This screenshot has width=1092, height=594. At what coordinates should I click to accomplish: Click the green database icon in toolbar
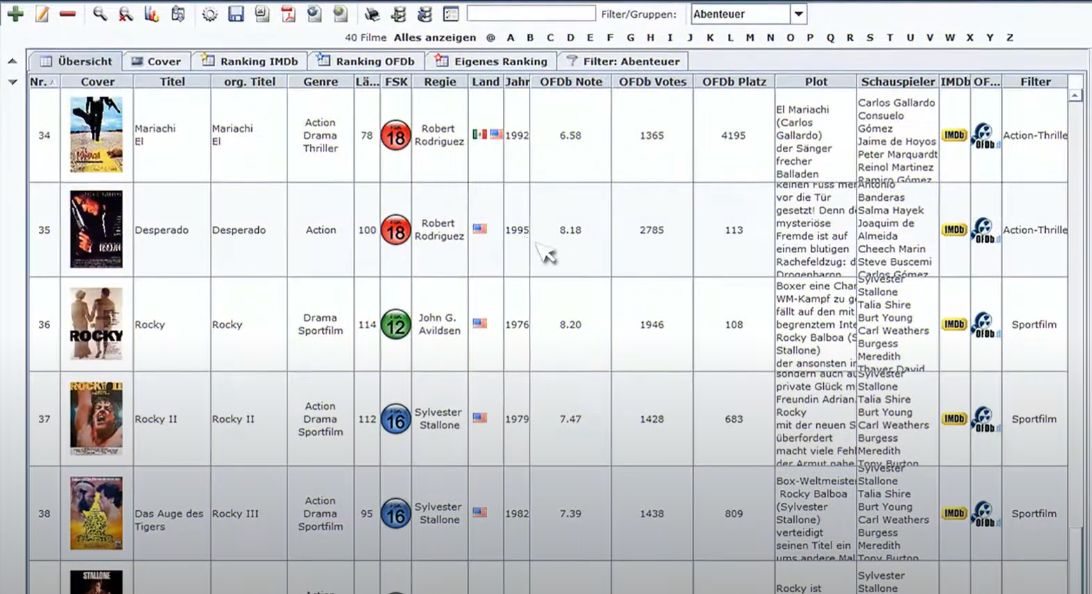398,13
